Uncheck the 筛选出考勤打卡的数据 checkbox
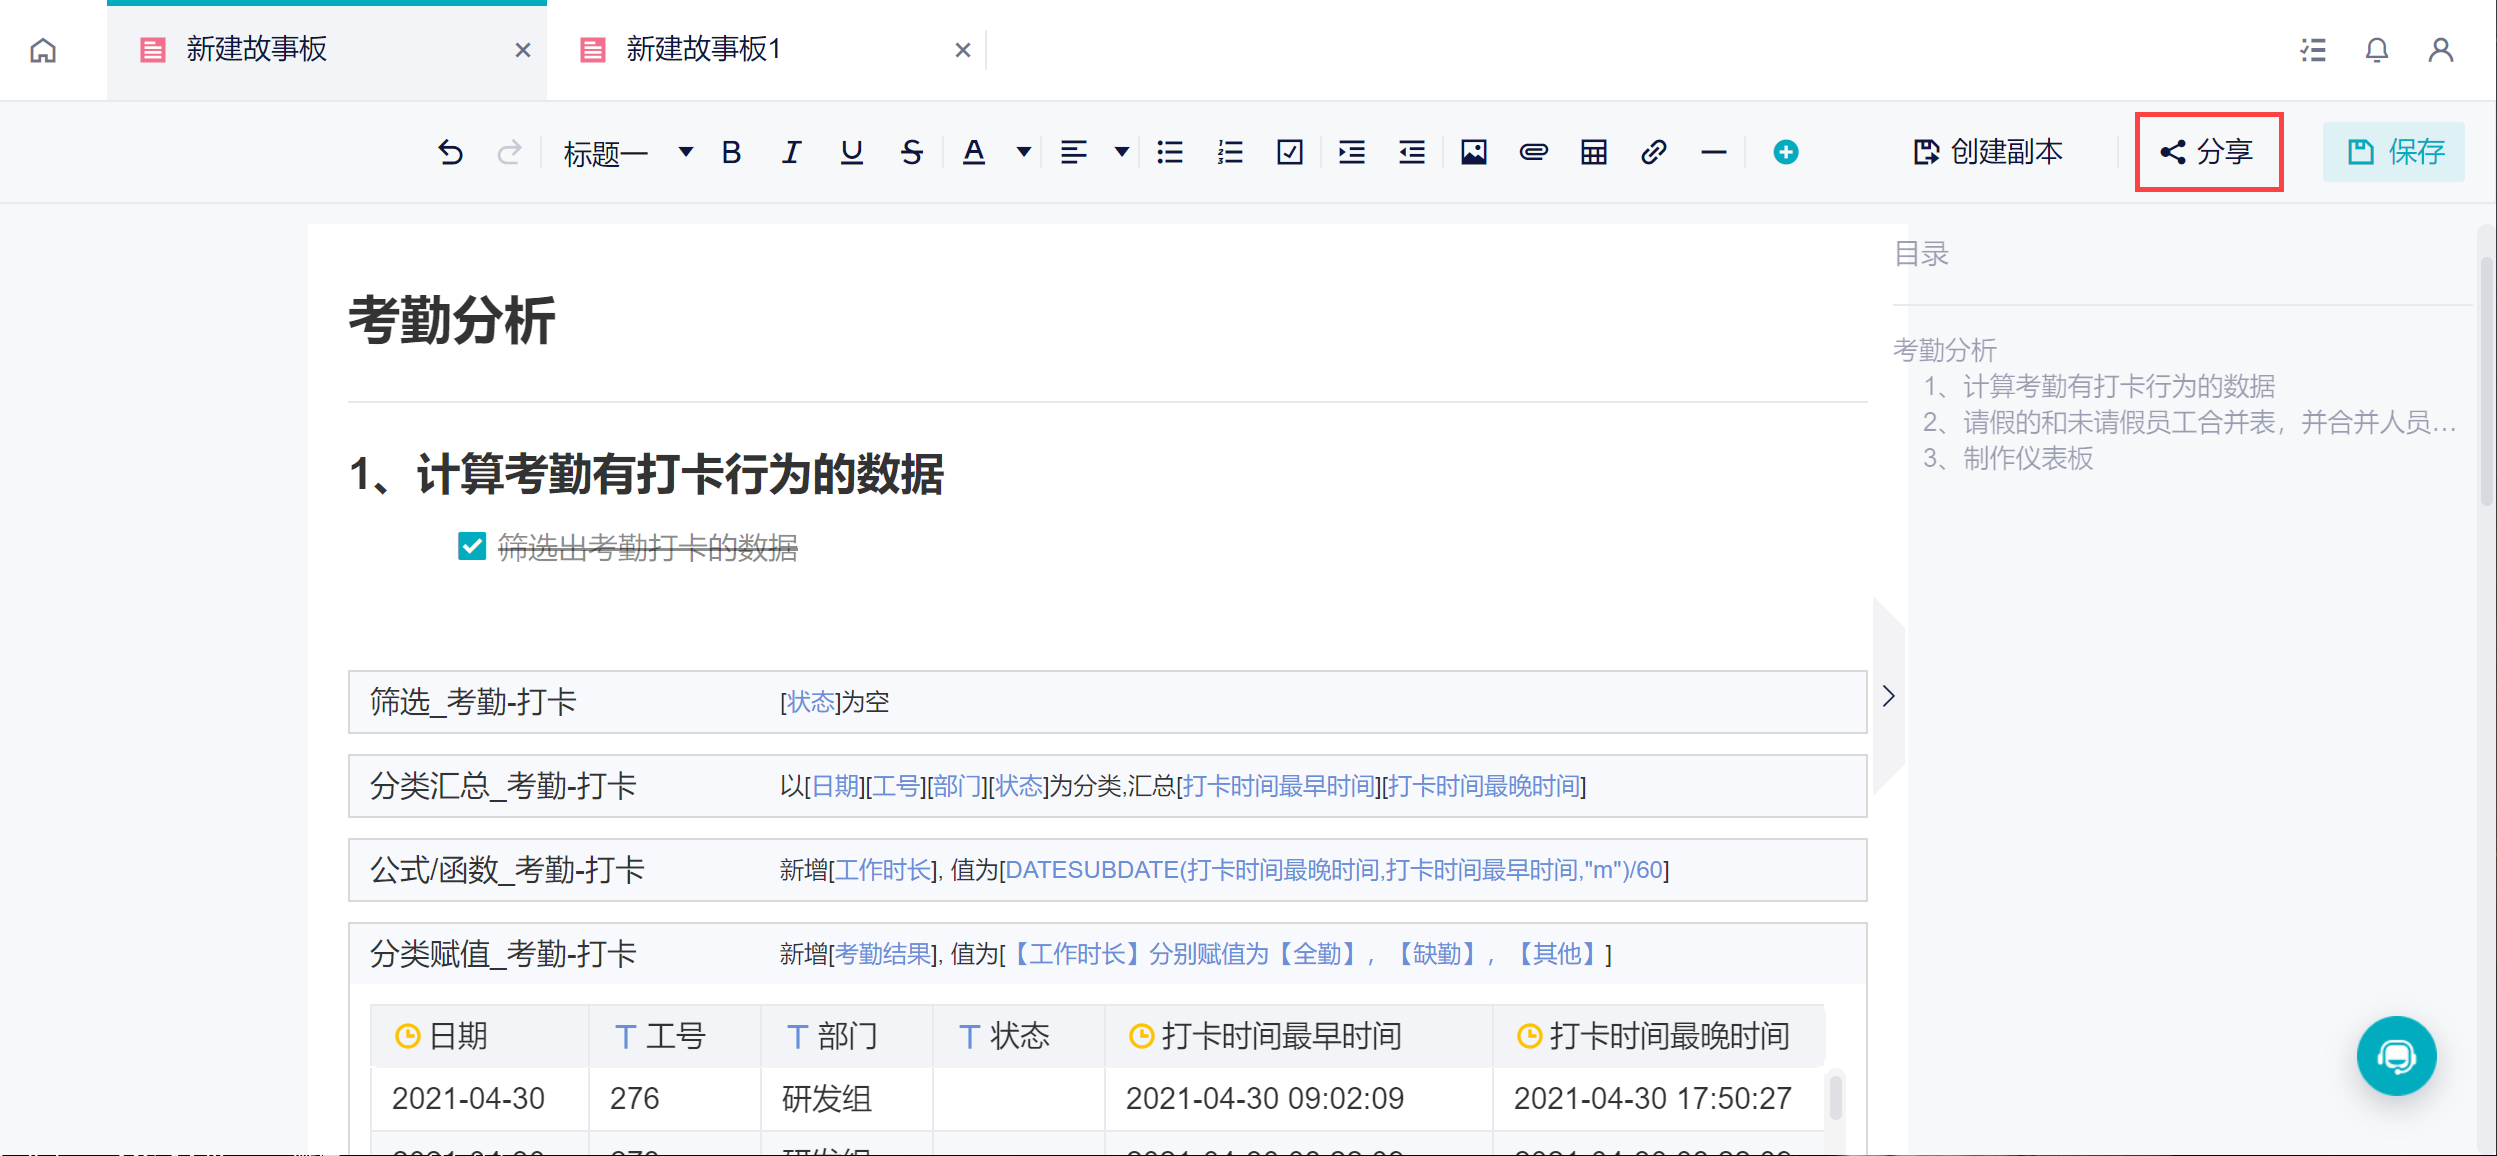 [x=471, y=546]
